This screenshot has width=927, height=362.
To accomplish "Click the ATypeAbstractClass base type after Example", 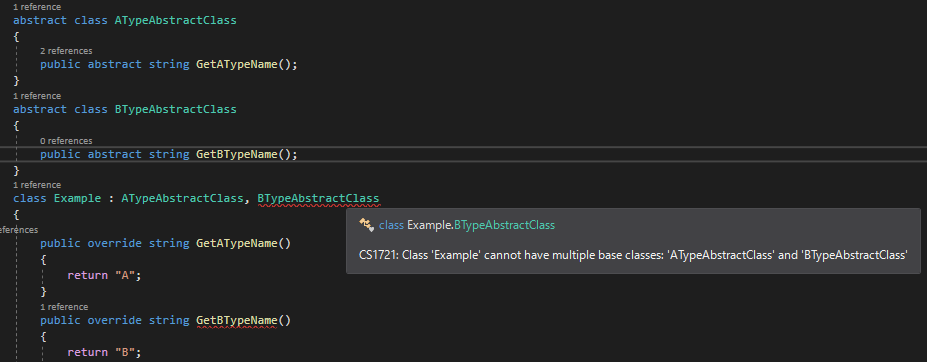I will pos(182,199).
